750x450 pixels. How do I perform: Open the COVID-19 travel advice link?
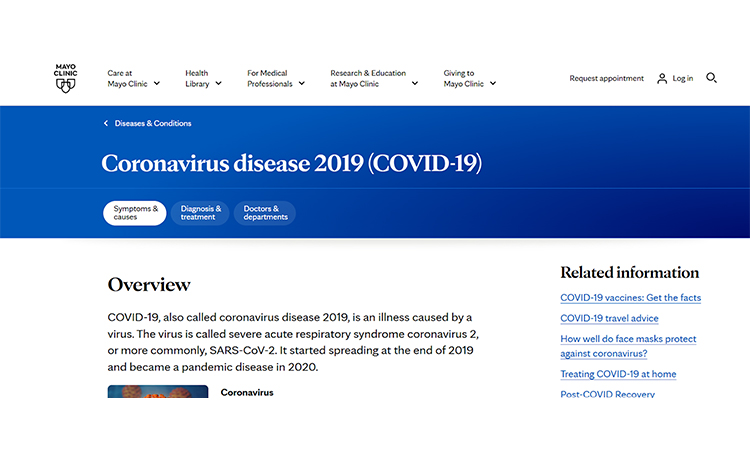pyautogui.click(x=609, y=318)
